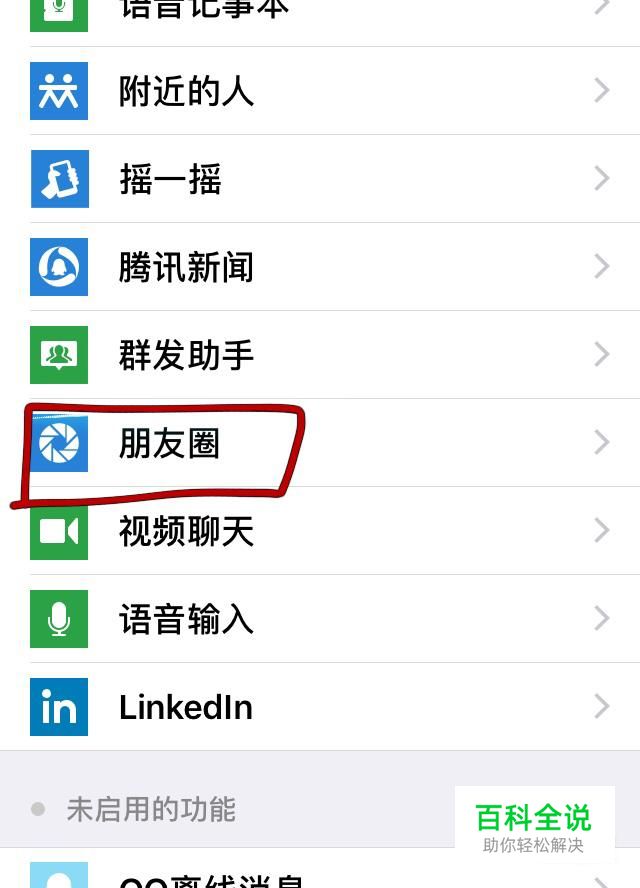Expand chevron on 朋友圈 row
Screen dimensions: 640x888
pyautogui.click(x=601, y=442)
